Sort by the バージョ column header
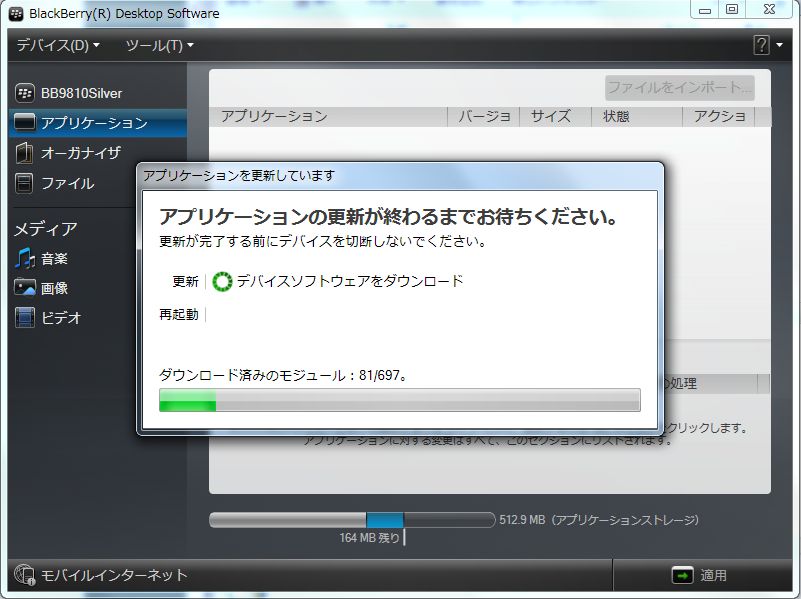 coord(483,116)
